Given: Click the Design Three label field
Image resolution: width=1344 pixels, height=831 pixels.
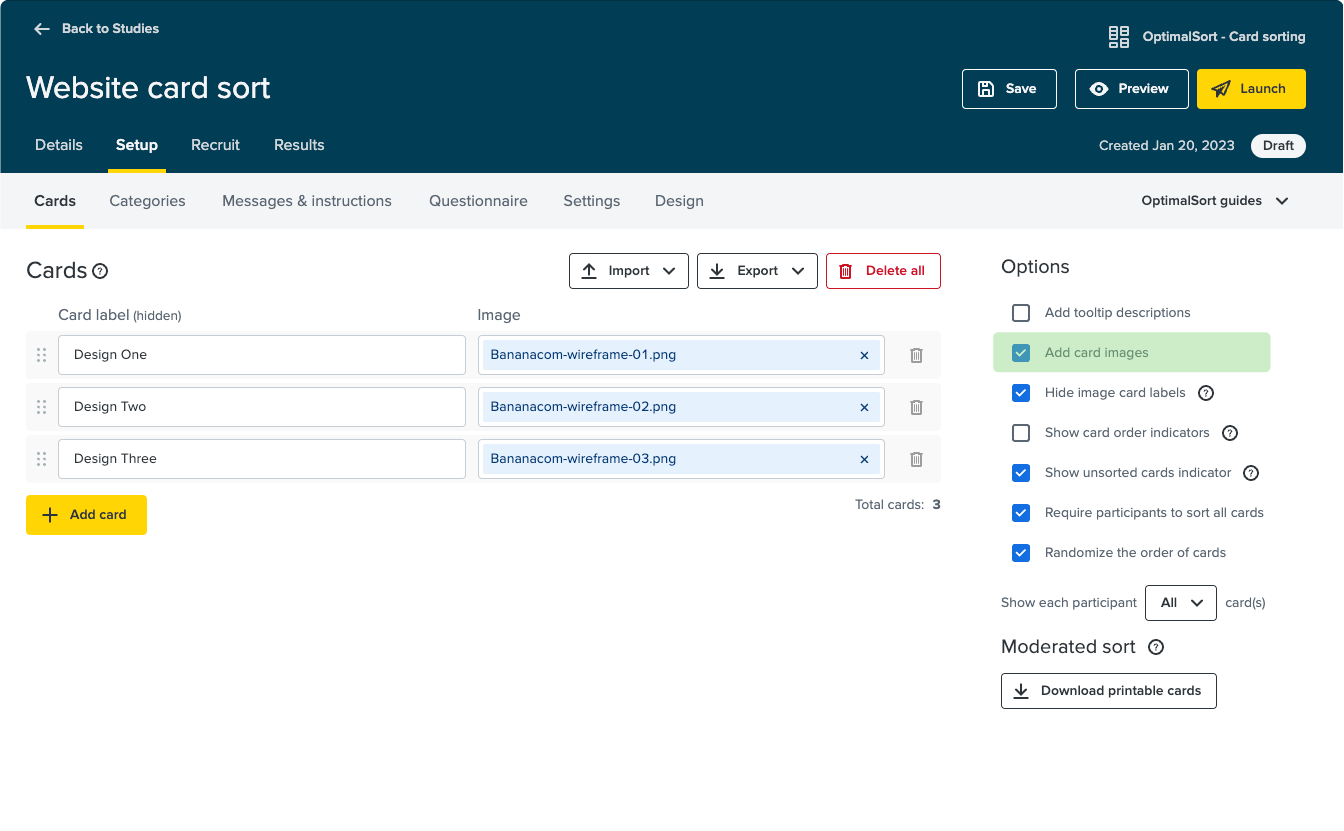Looking at the screenshot, I should click(262, 459).
